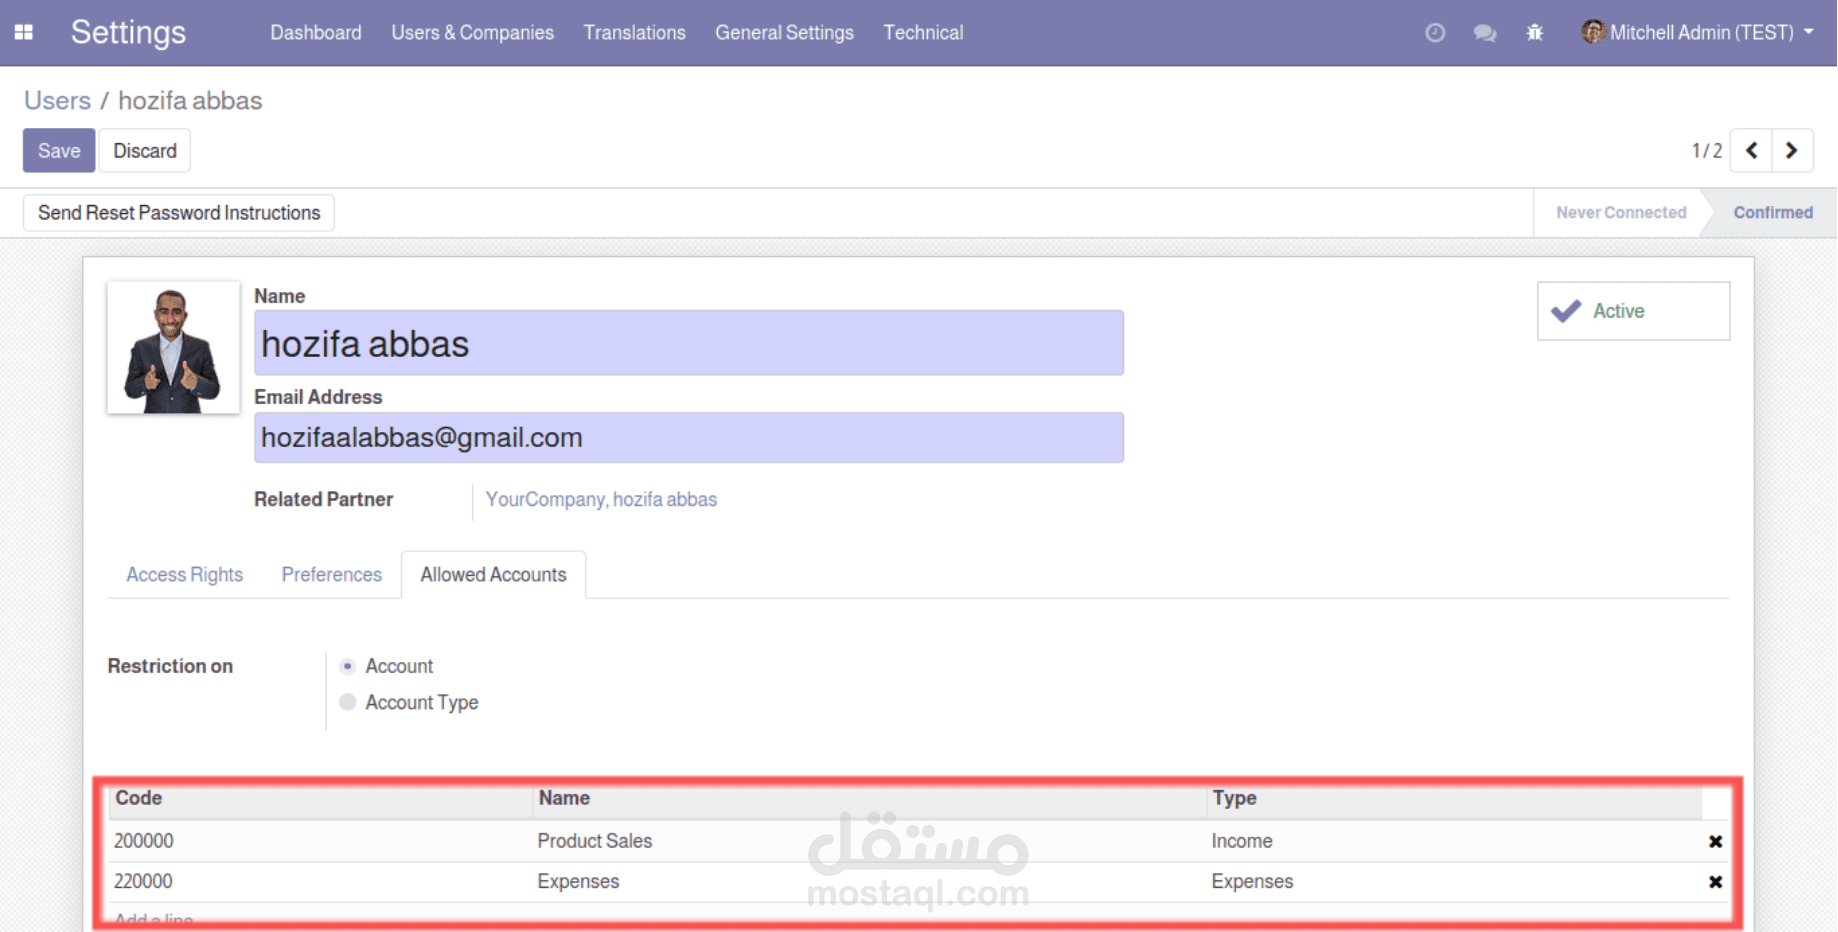Image resolution: width=1838 pixels, height=932 pixels.
Task: Open the activities clock icon
Action: tap(1435, 33)
